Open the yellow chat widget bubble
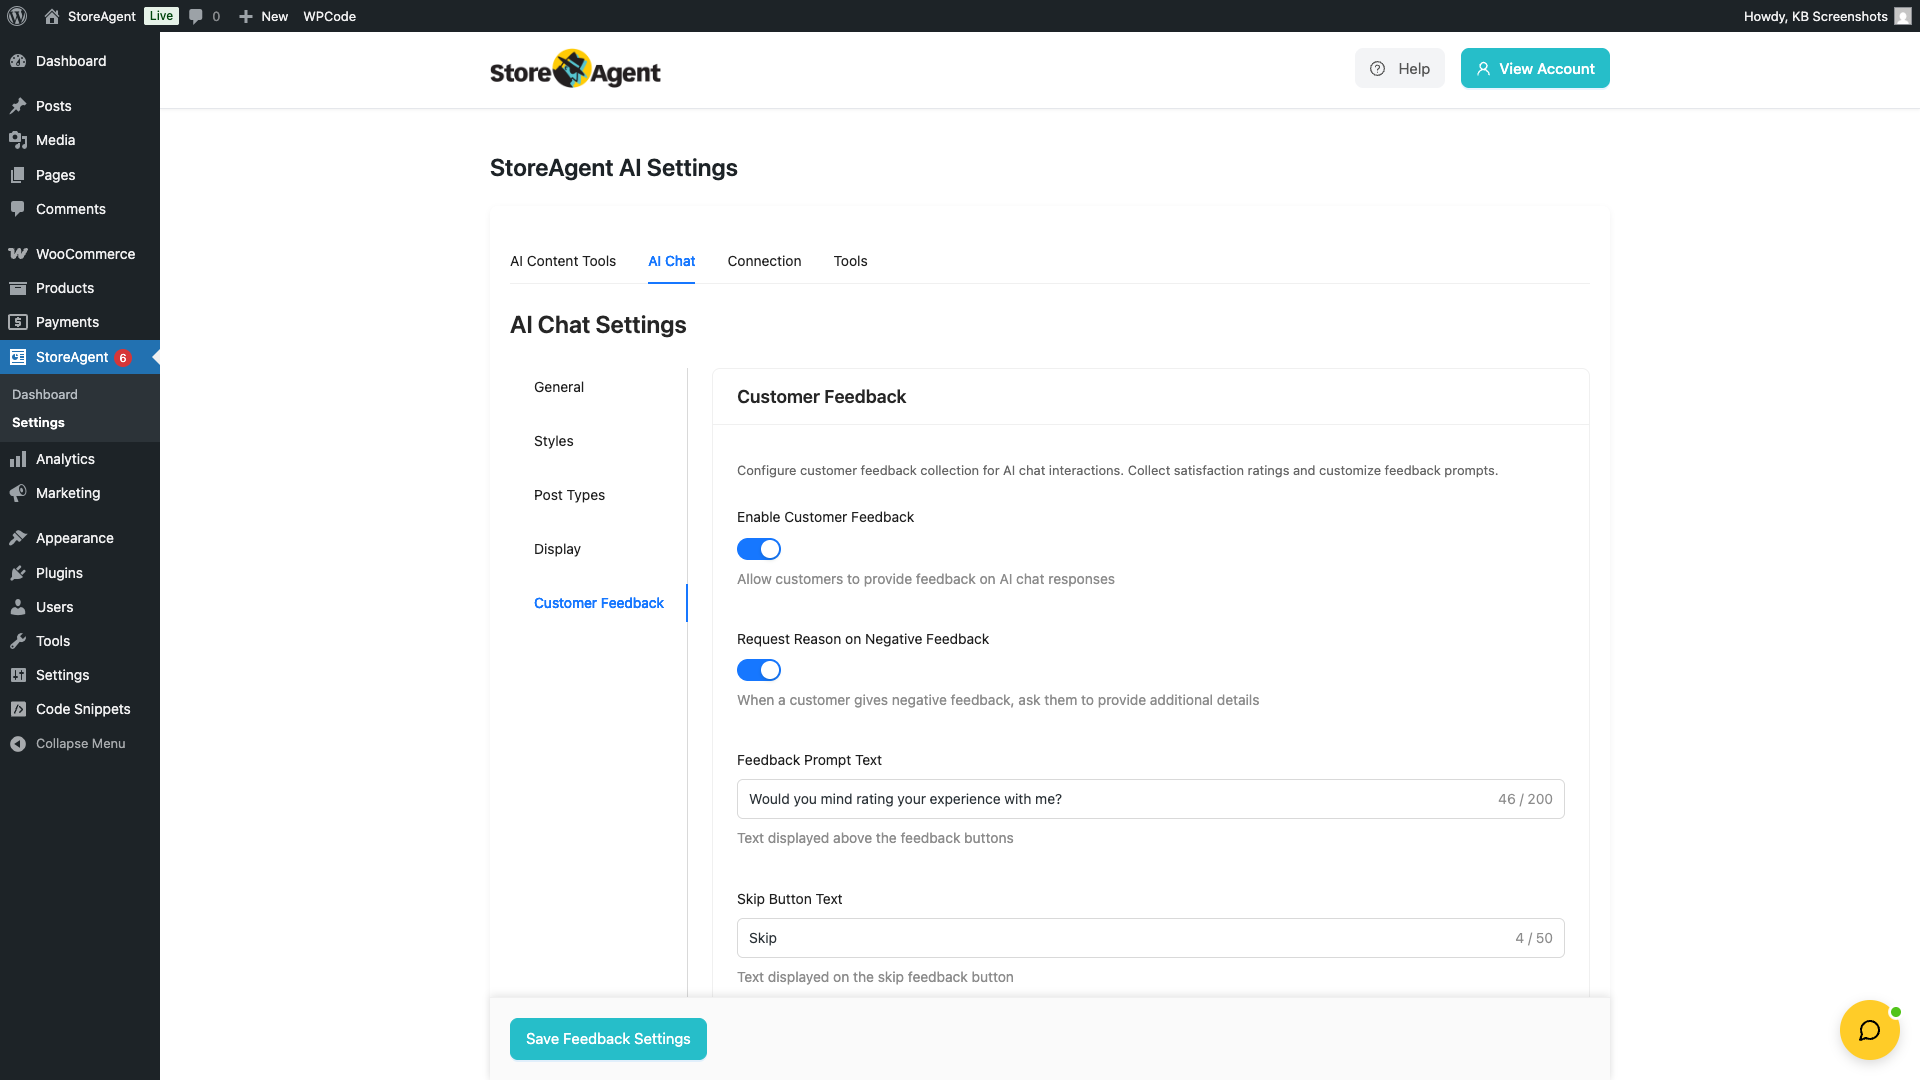 1869,1030
